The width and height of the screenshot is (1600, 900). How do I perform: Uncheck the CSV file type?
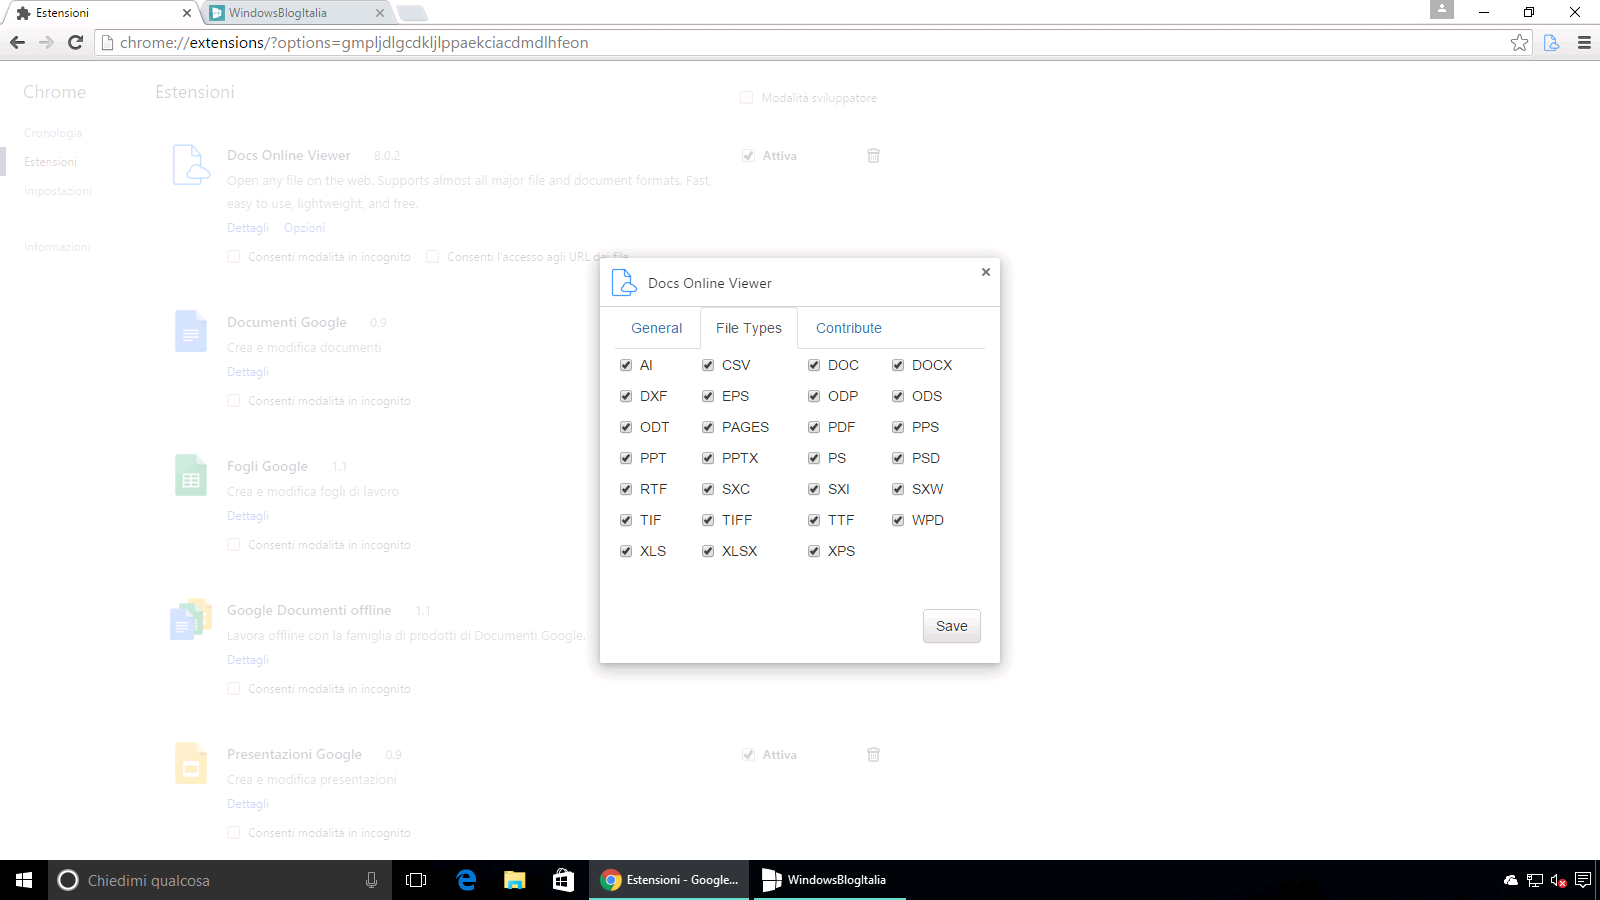click(708, 365)
